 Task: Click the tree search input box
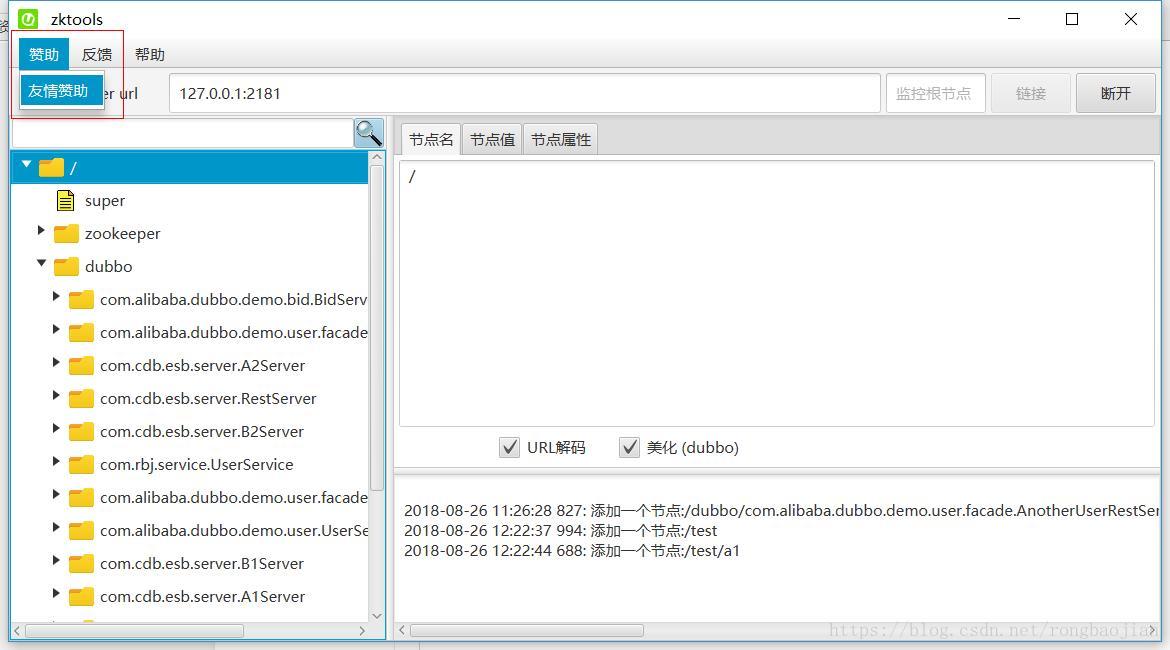coord(183,134)
